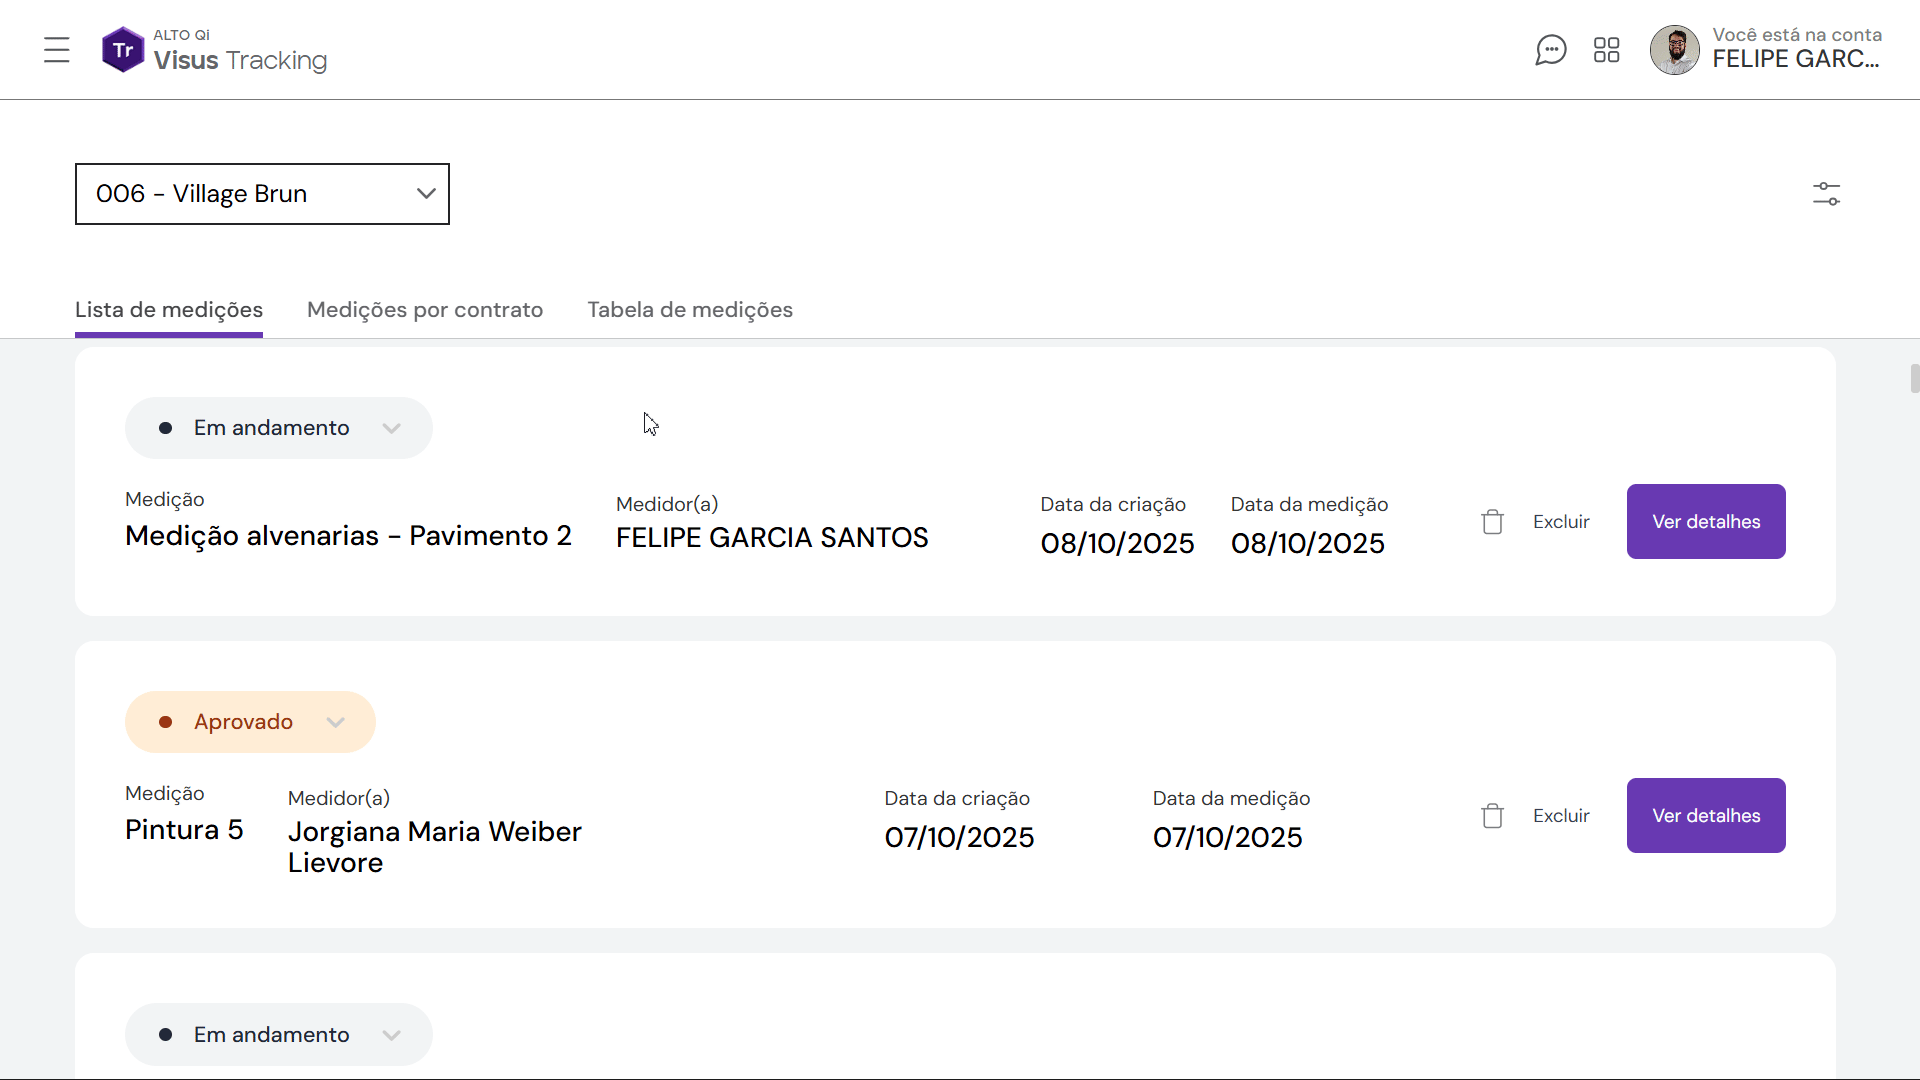Open first Em andamento status dropdown
Image resolution: width=1920 pixels, height=1080 pixels.
pyautogui.click(x=278, y=428)
